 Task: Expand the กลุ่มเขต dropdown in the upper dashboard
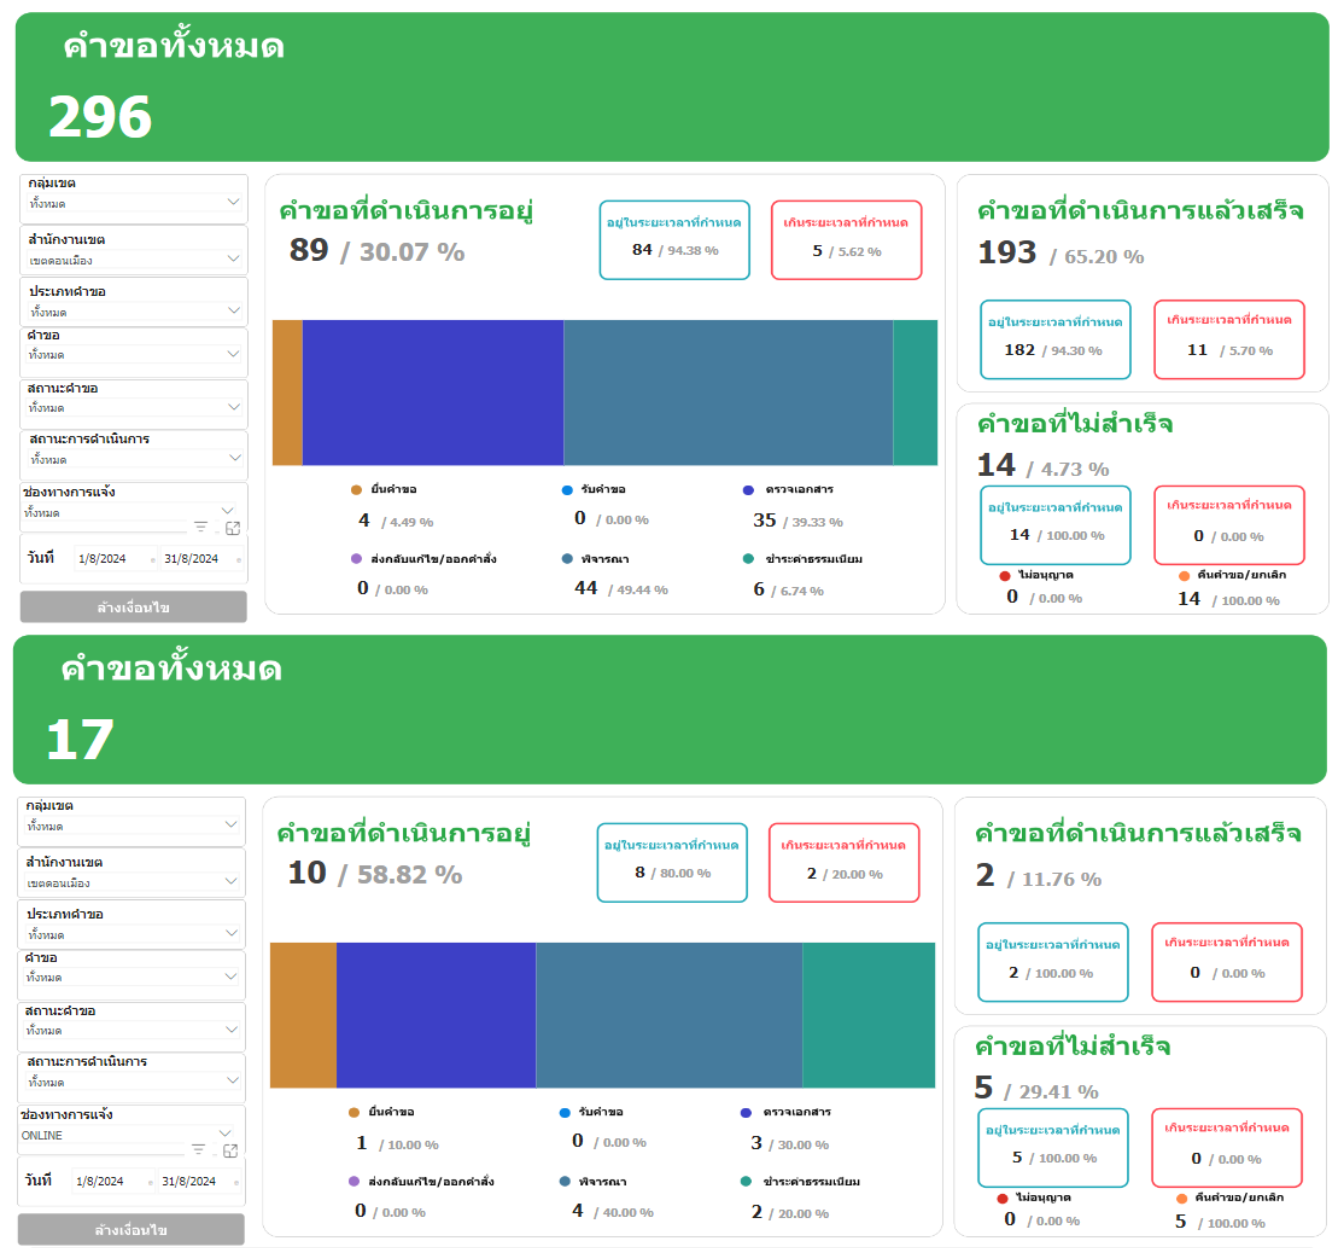233,202
